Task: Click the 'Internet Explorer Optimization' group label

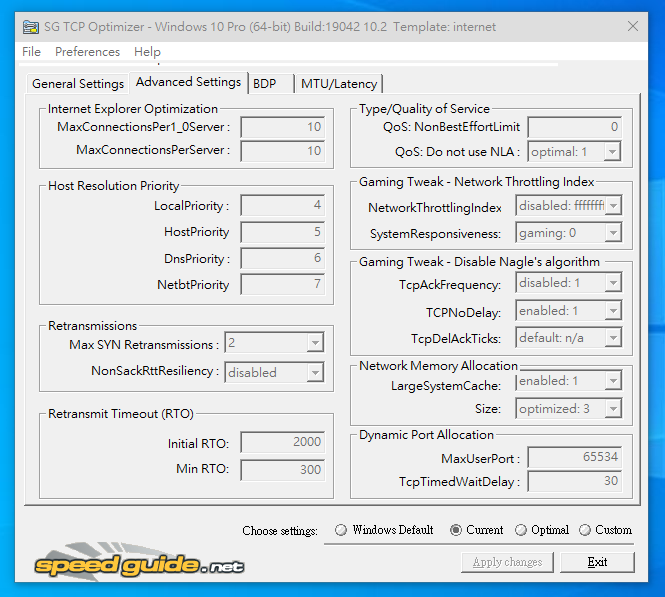Action: [x=133, y=109]
